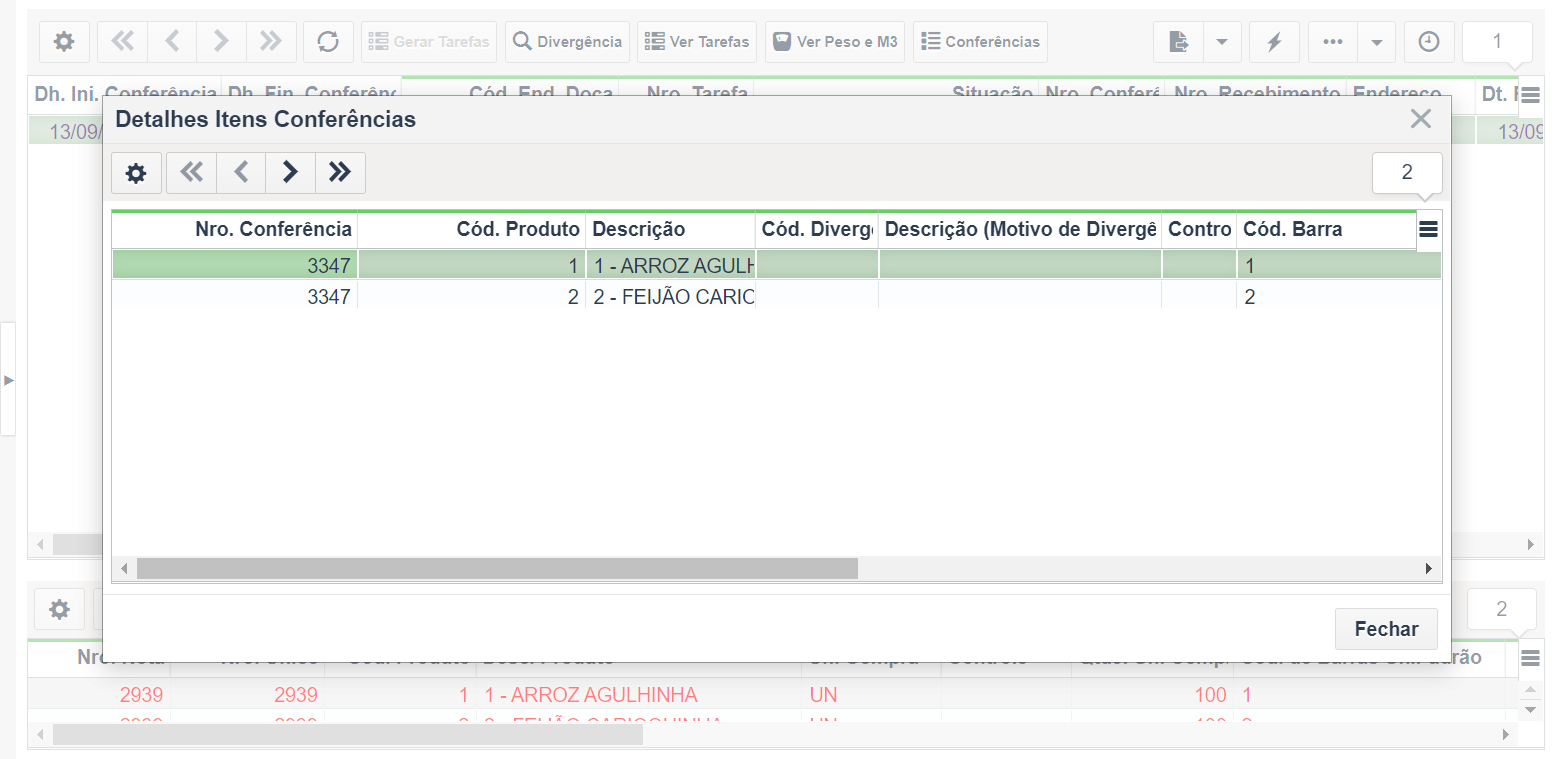Click the dialog horizontal scrollbar thumb

[497, 568]
